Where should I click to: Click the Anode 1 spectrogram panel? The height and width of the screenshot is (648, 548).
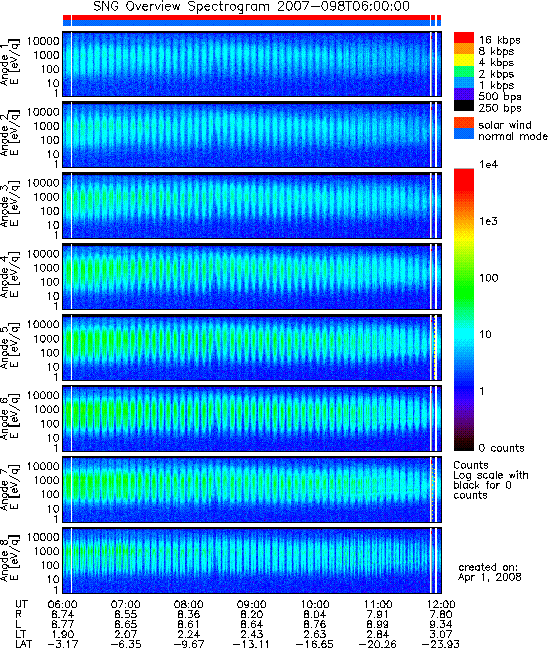point(252,64)
